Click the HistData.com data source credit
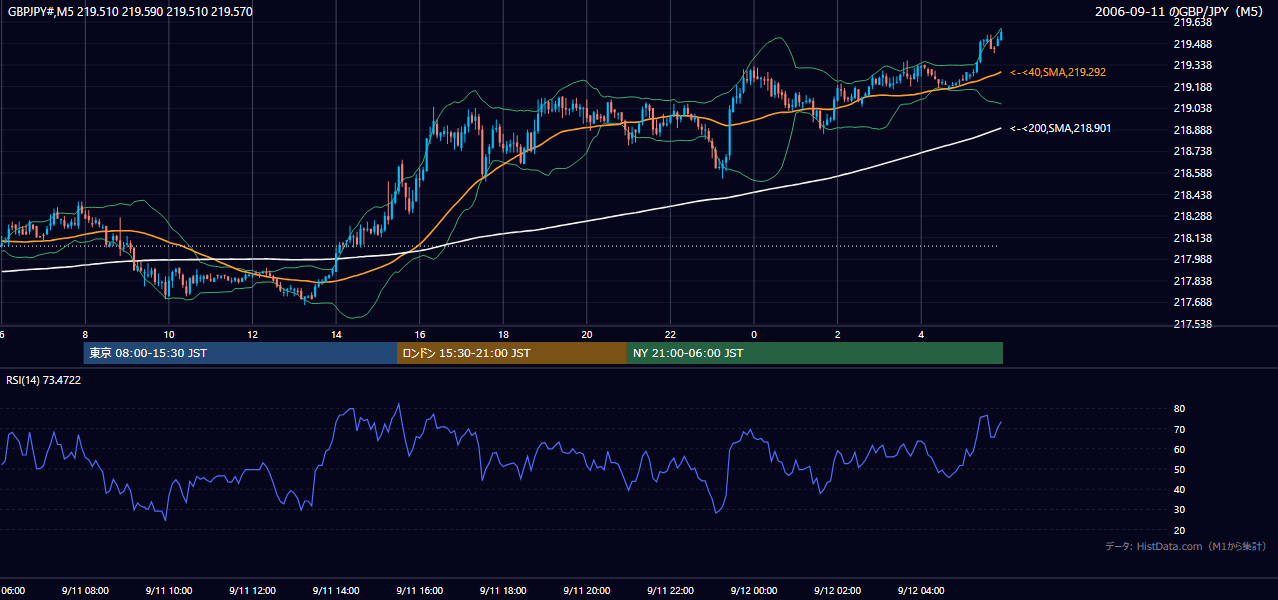Image resolution: width=1278 pixels, height=600 pixels. click(x=1186, y=546)
